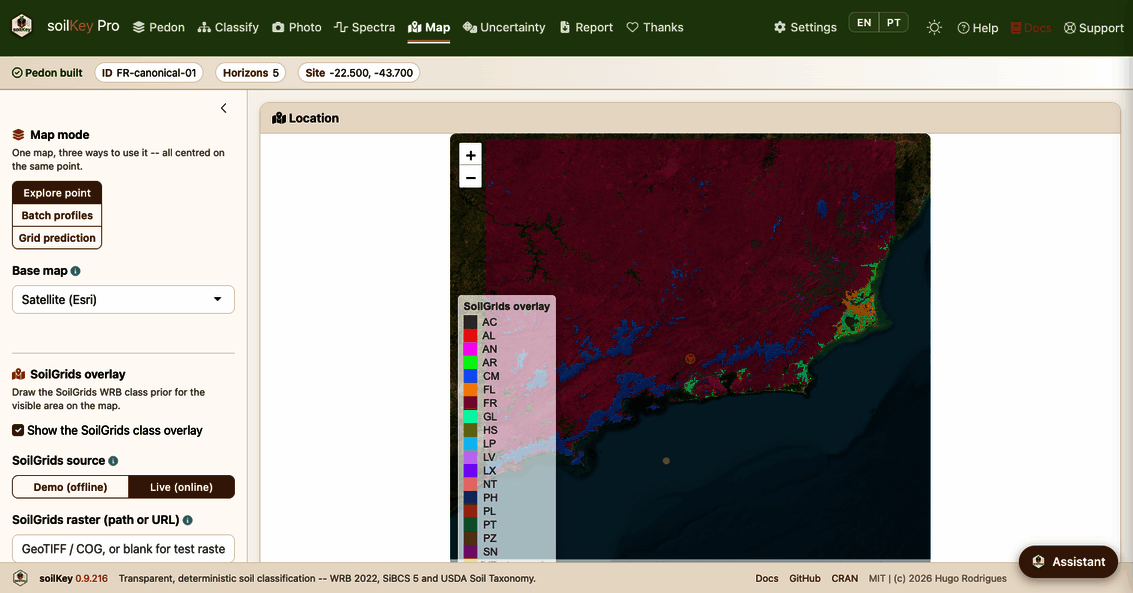Open the footer CRAN link
Image resolution: width=1133 pixels, height=593 pixels.
[x=844, y=579]
